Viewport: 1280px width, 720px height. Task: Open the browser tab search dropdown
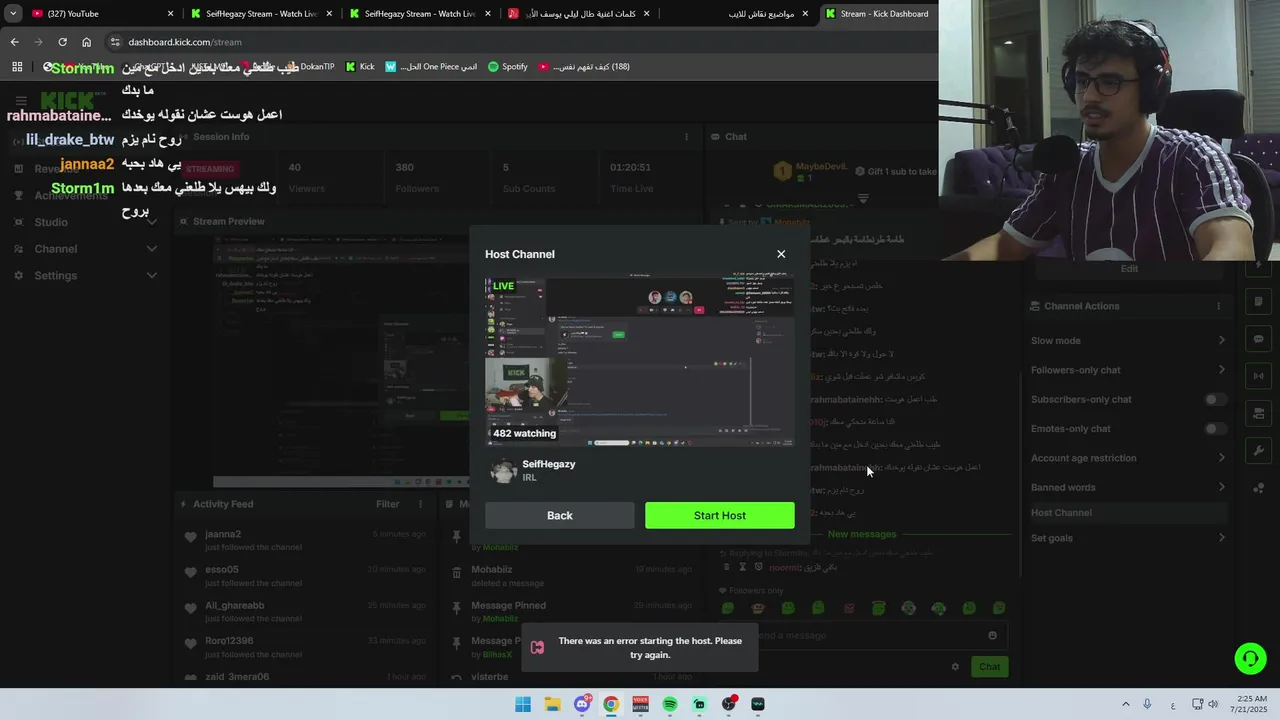tap(13, 14)
